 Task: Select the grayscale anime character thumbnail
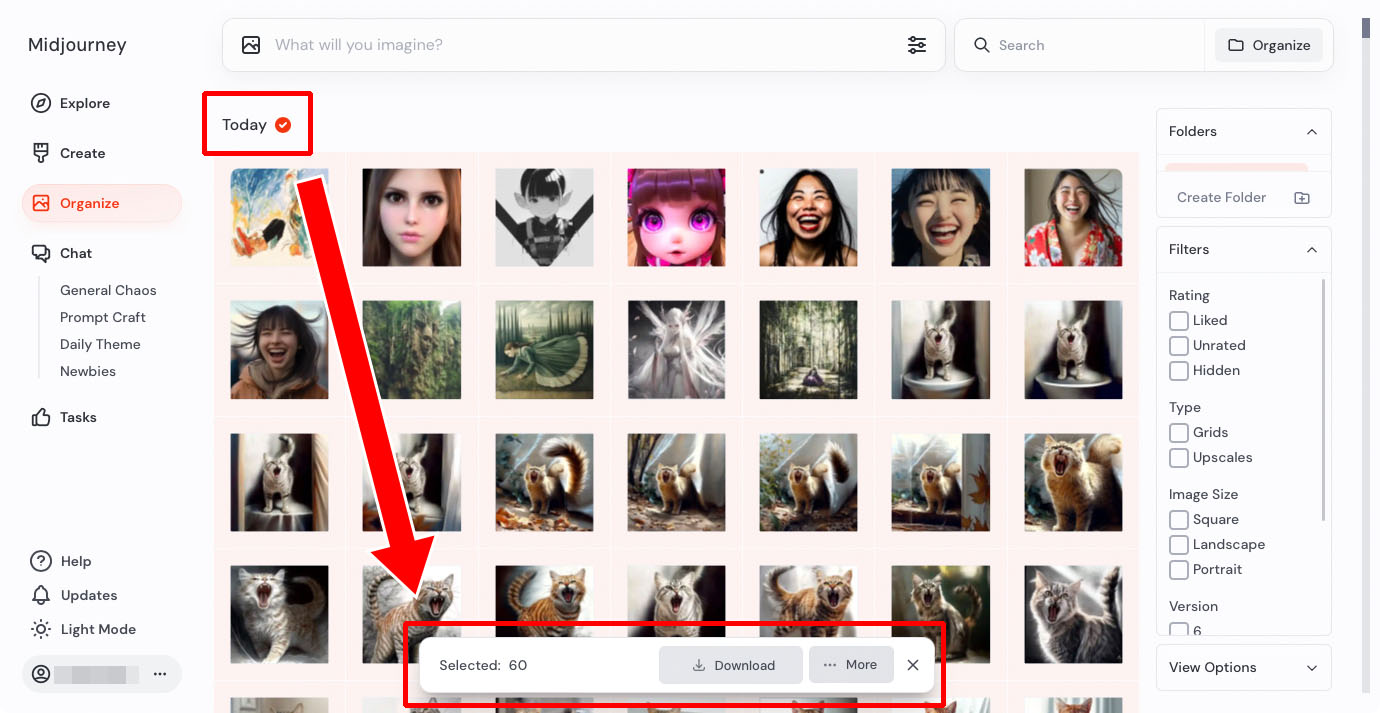[x=544, y=217]
